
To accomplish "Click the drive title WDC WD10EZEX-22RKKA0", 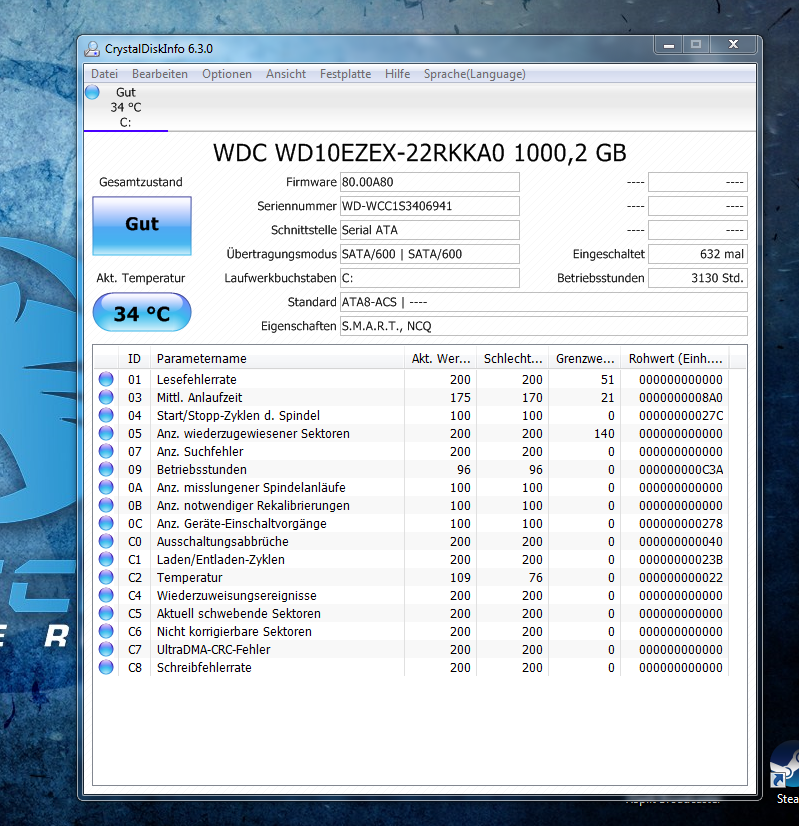I will 419,153.
